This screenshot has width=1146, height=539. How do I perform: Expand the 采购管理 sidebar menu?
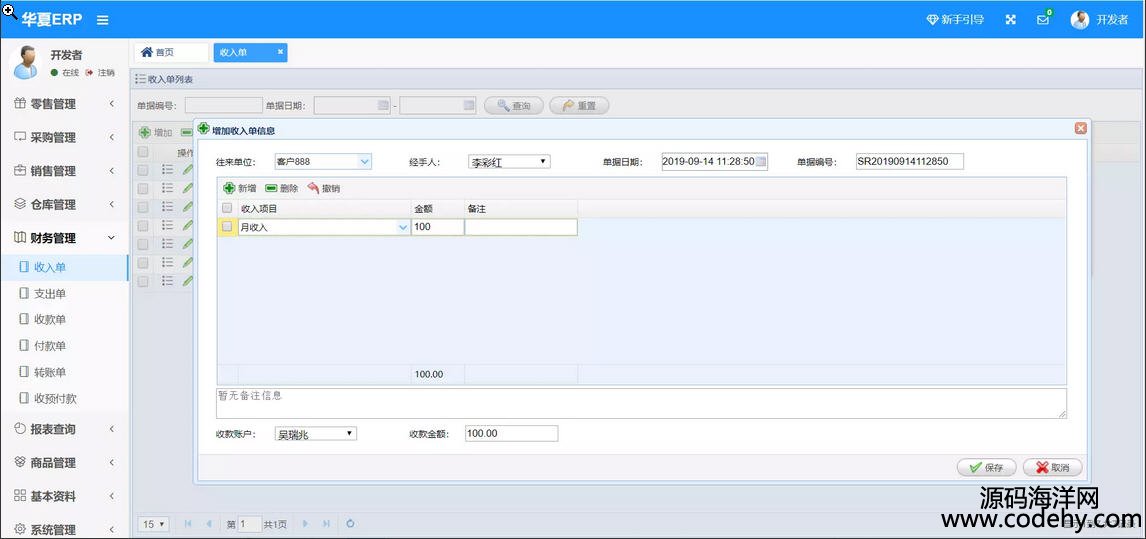[x=65, y=137]
